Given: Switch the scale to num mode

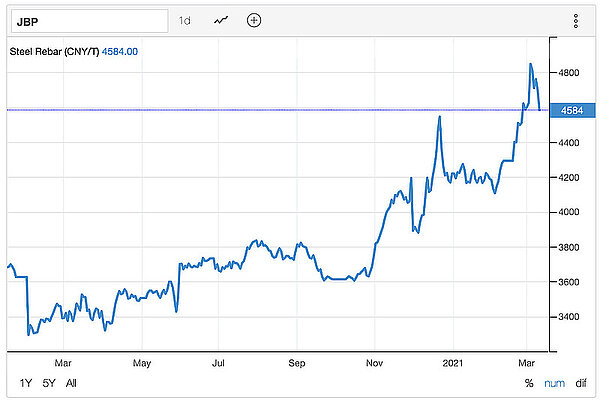Looking at the screenshot, I should [x=553, y=383].
